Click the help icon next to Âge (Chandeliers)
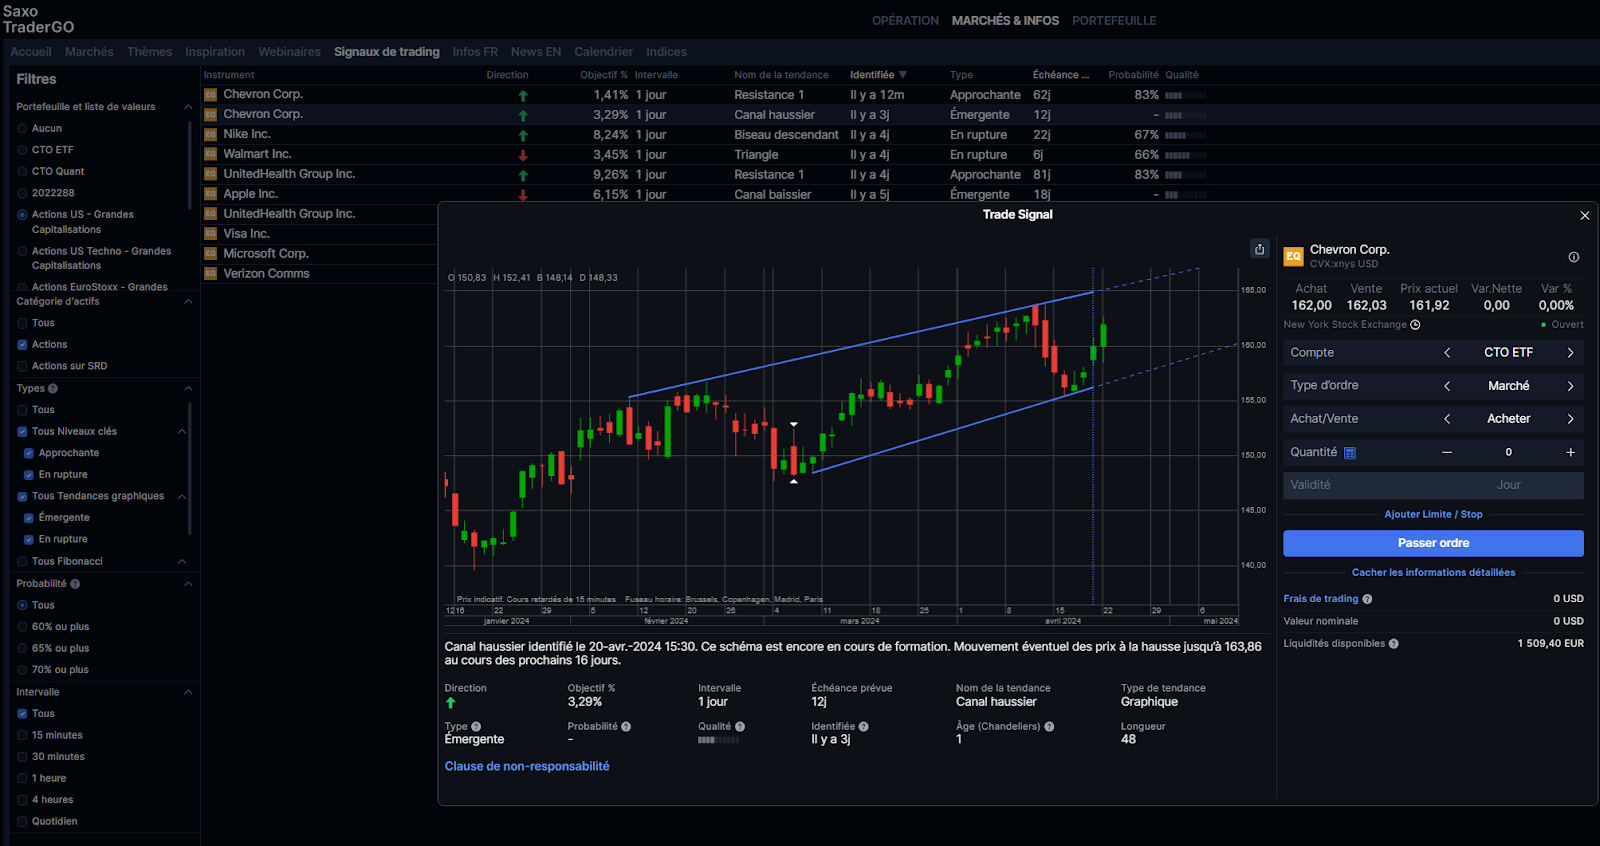 tap(1049, 727)
